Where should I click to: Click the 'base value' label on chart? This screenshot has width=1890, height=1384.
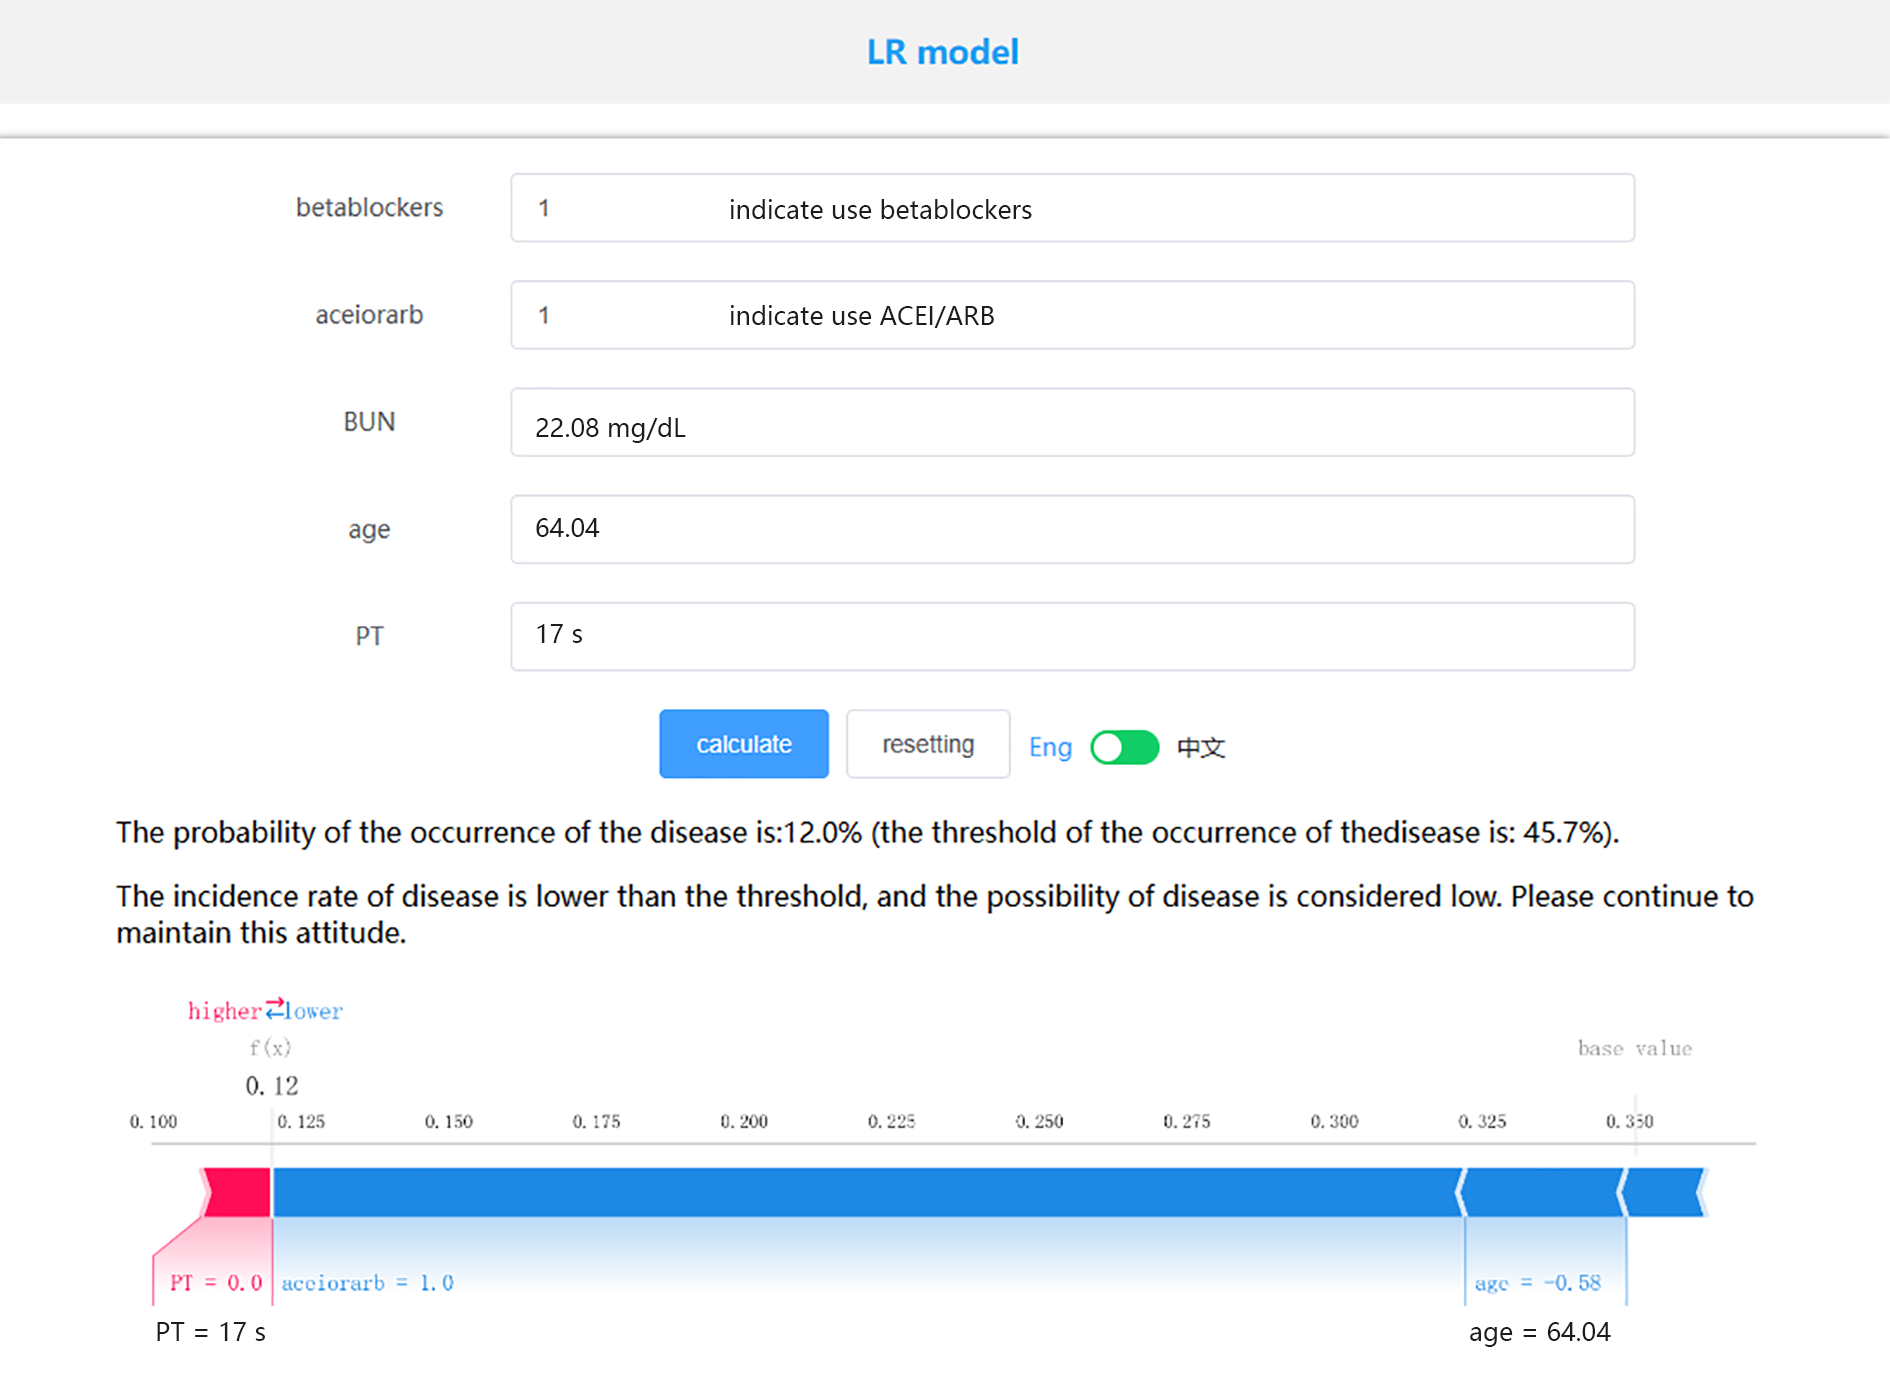pyautogui.click(x=1634, y=1048)
